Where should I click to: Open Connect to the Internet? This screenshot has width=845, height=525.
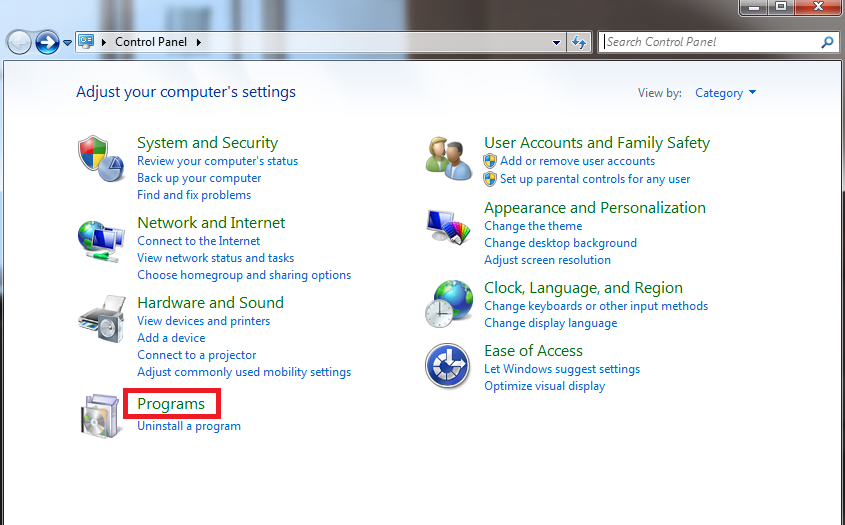click(x=198, y=241)
